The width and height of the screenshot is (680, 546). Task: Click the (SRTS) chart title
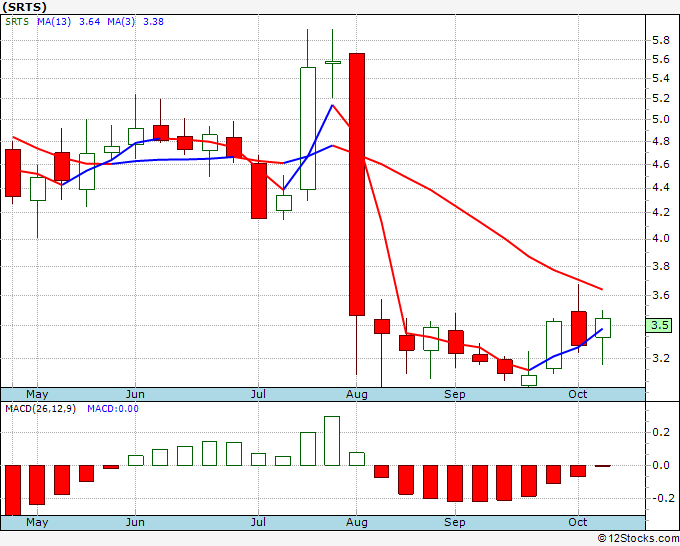(24, 7)
